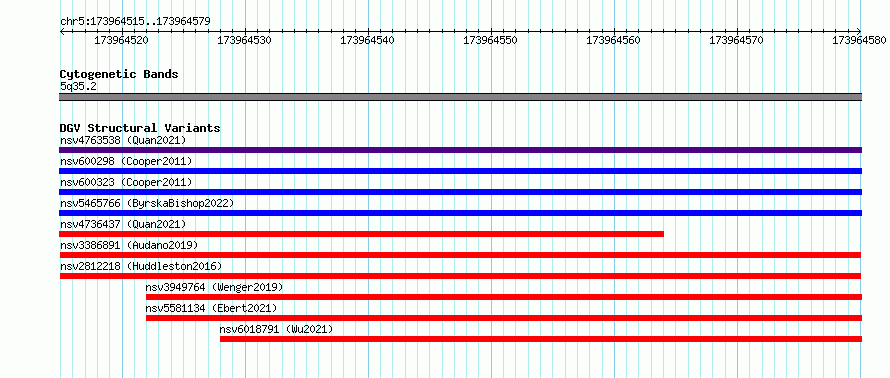
Task: Click ruler position 173964540
Action: (x=368, y=40)
